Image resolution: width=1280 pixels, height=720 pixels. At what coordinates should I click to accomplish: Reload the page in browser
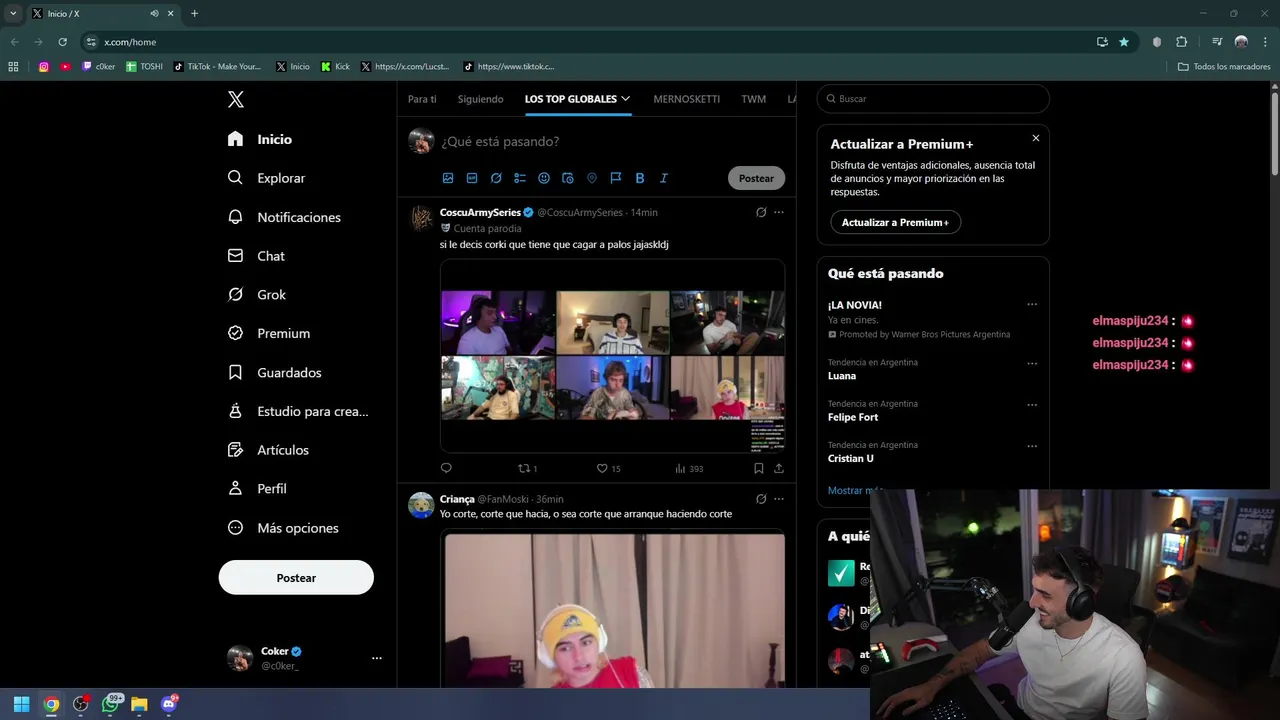[x=62, y=42]
